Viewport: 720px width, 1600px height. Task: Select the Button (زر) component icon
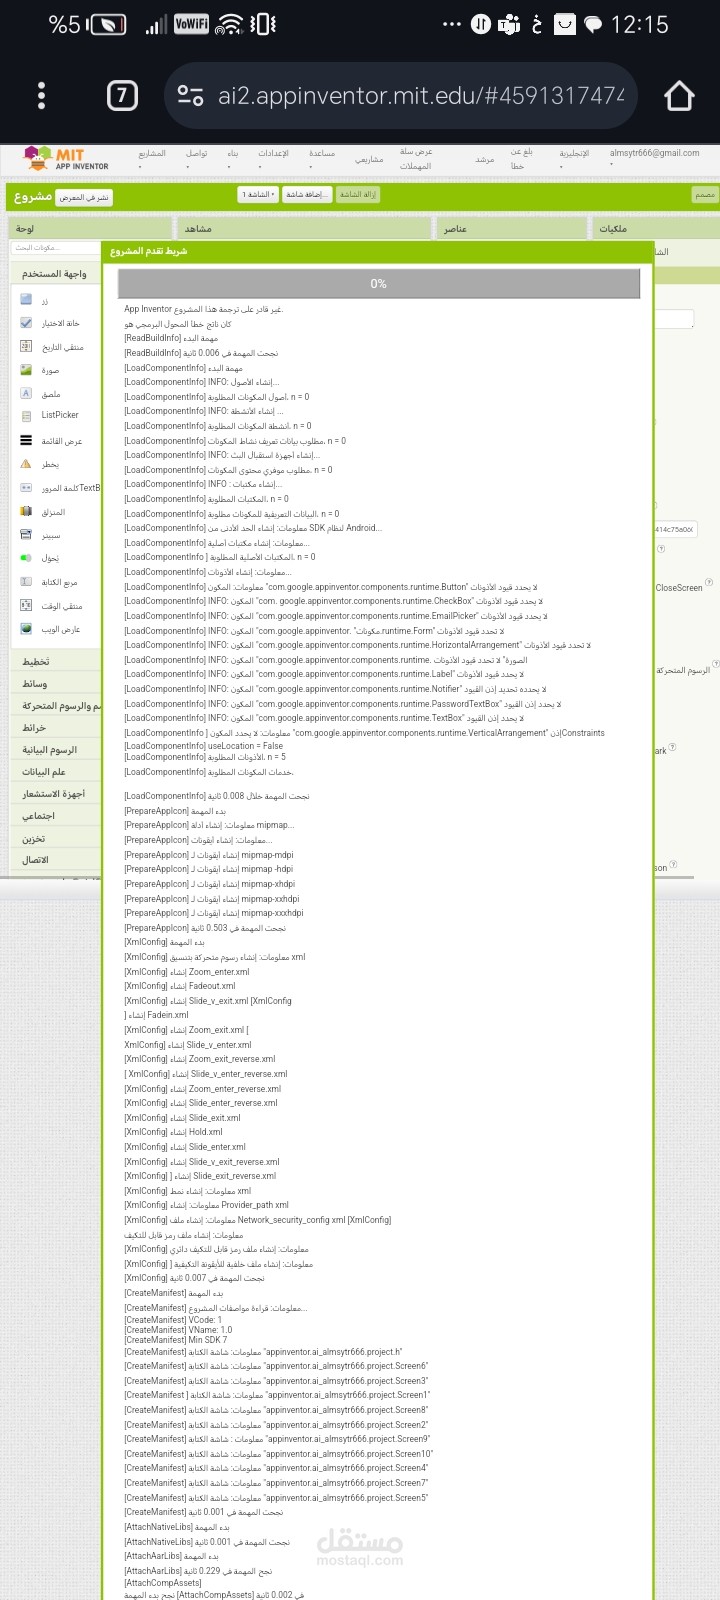(x=26, y=299)
